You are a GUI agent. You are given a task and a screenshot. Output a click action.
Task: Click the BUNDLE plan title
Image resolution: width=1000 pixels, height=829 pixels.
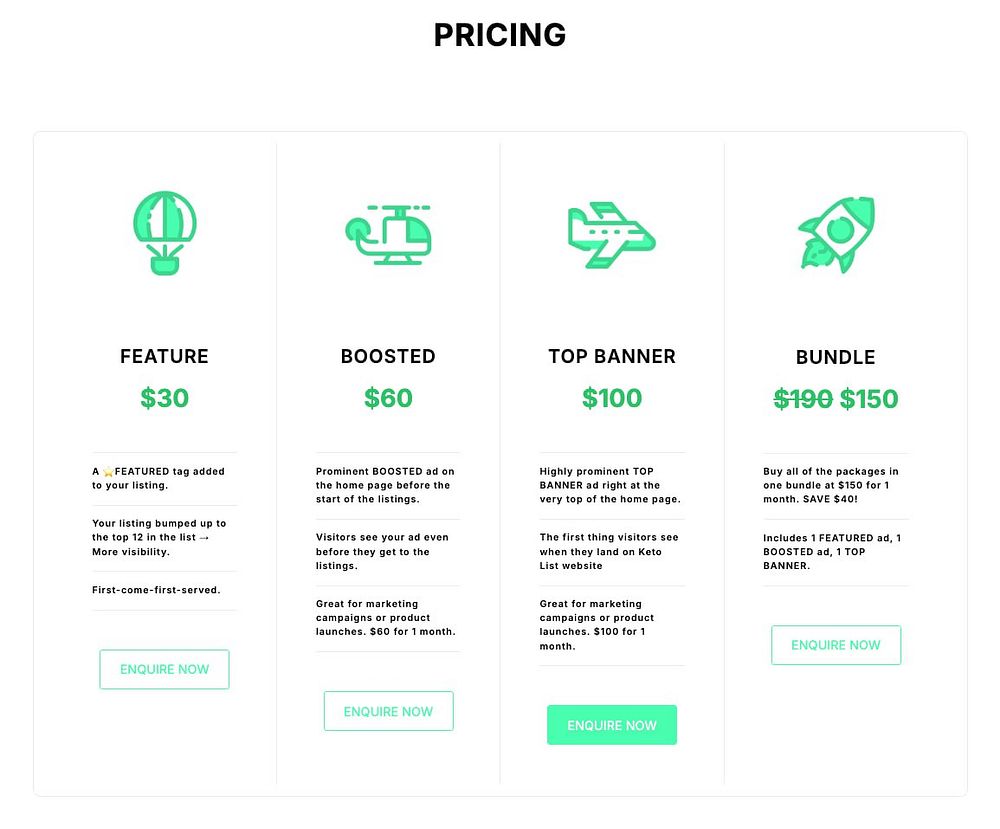[835, 357]
